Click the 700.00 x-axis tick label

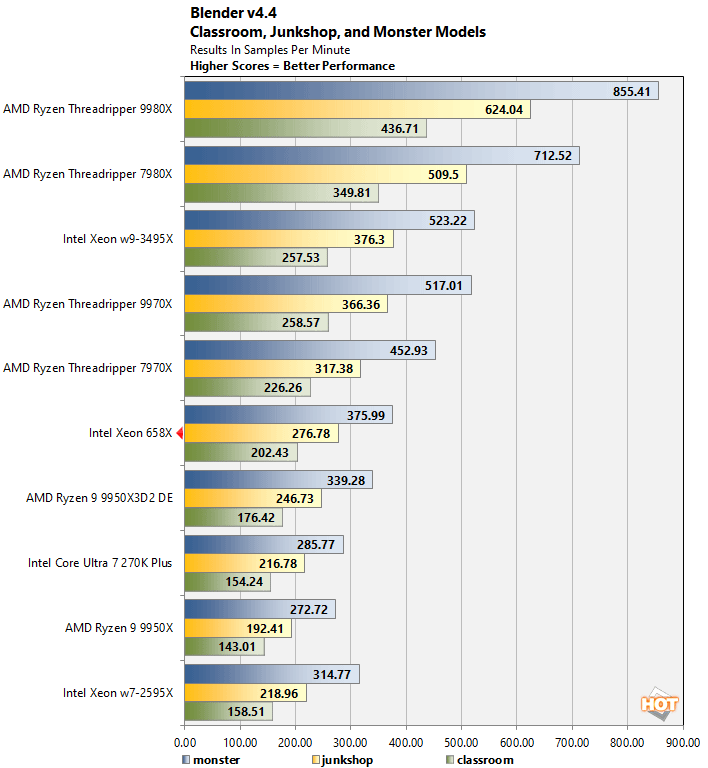[x=572, y=743]
